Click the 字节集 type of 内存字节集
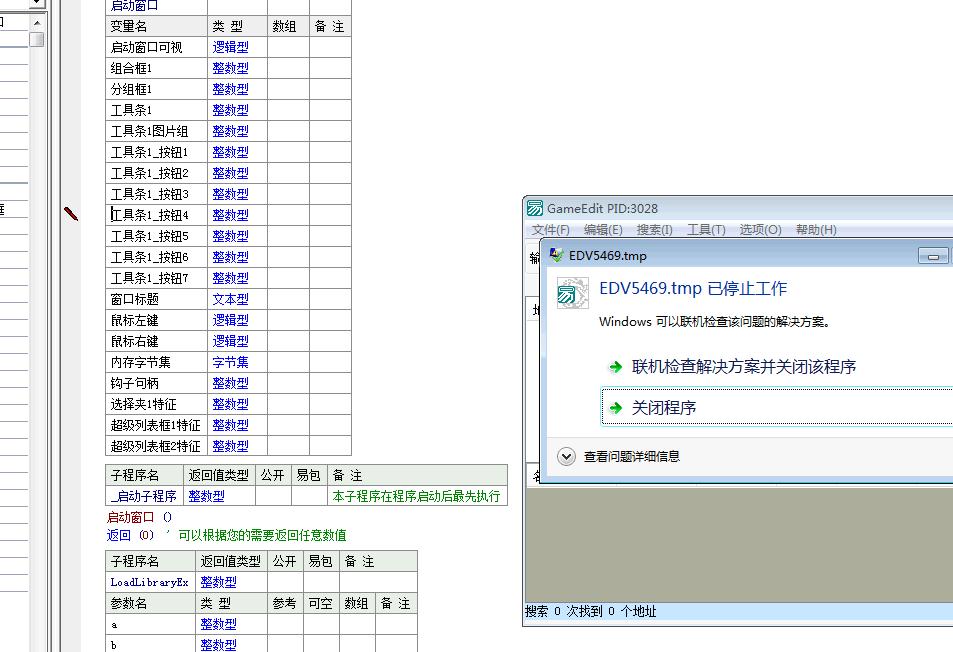Viewport: 953px width, 652px height. (x=230, y=362)
